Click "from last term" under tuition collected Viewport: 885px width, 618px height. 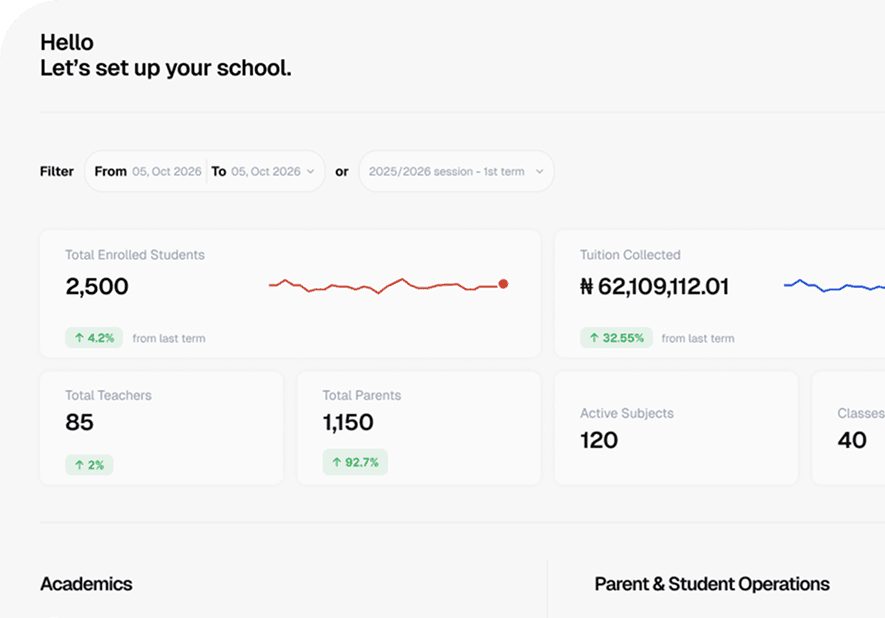(698, 339)
